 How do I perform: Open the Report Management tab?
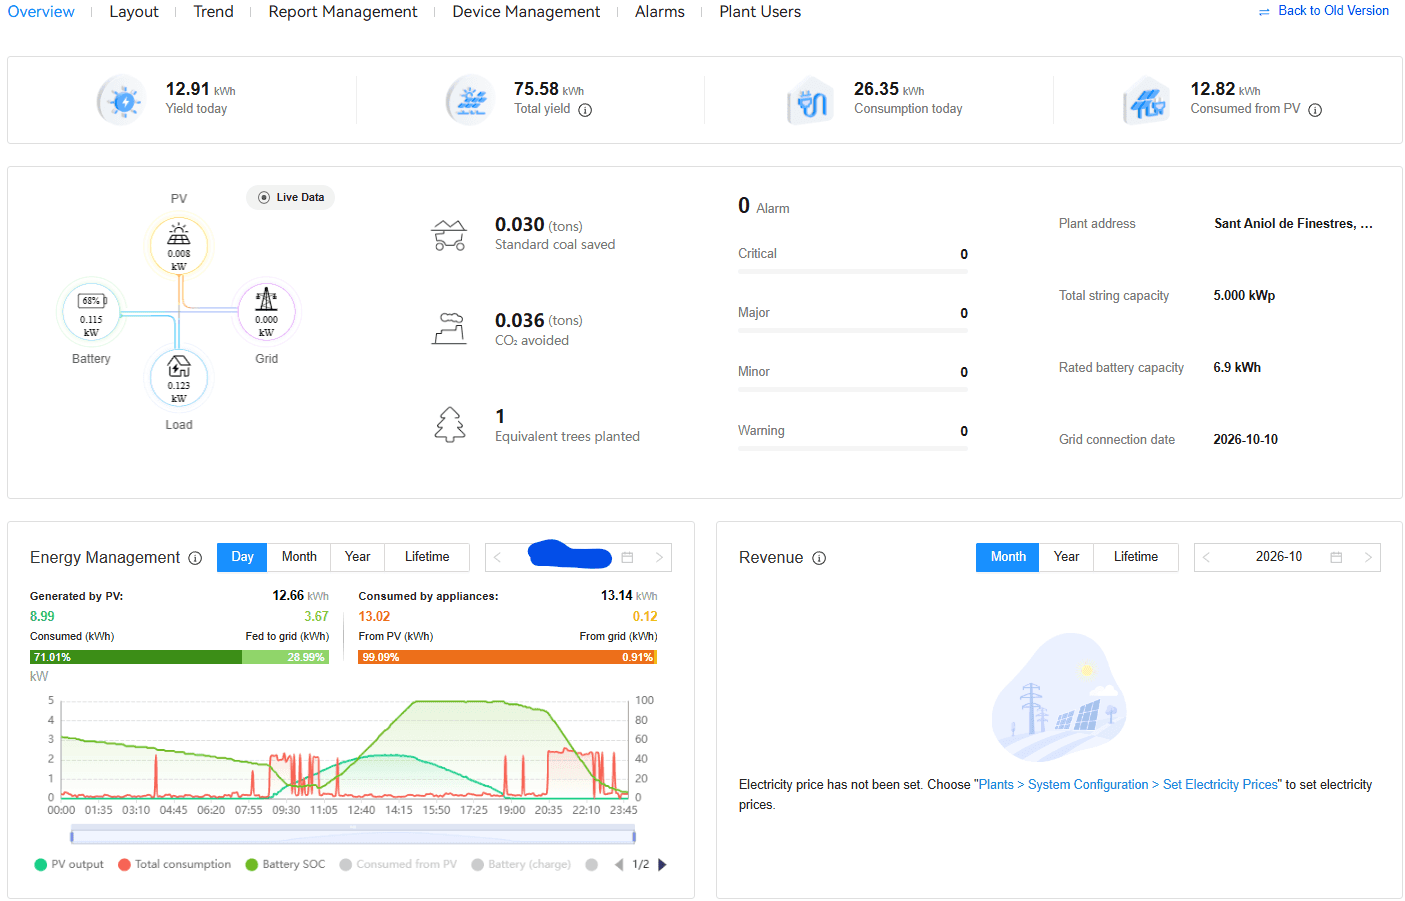click(343, 12)
